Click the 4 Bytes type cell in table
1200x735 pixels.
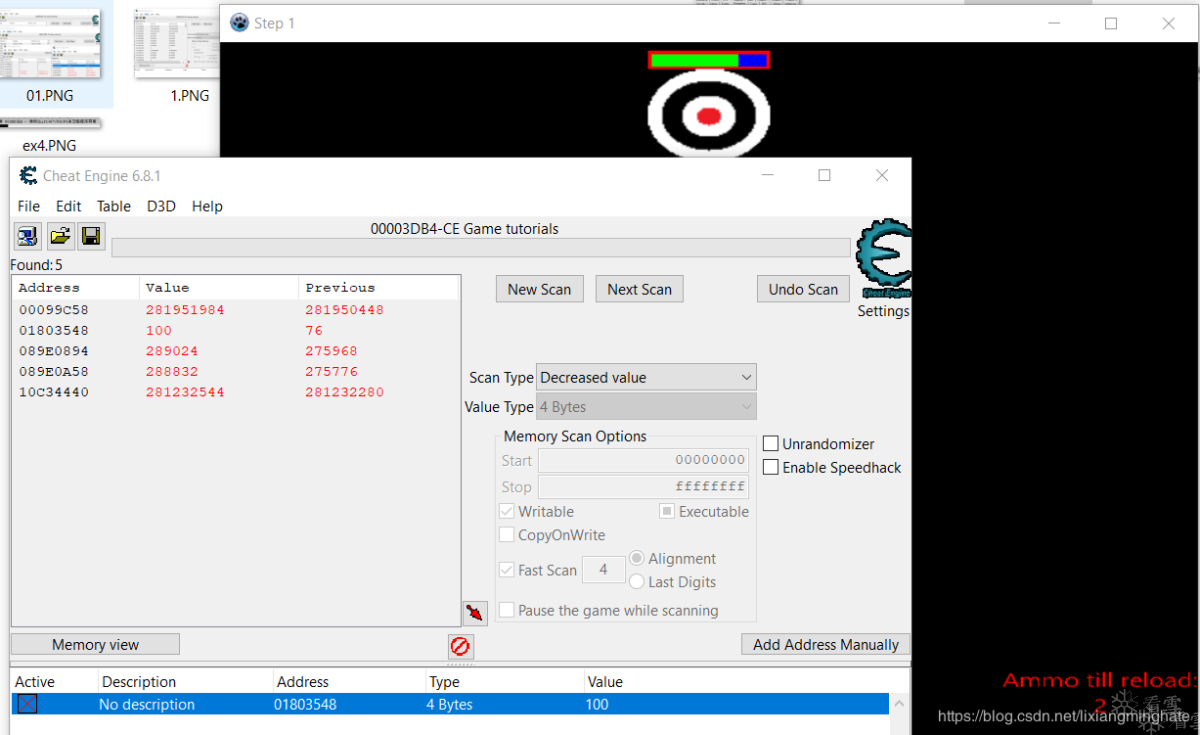(x=449, y=704)
